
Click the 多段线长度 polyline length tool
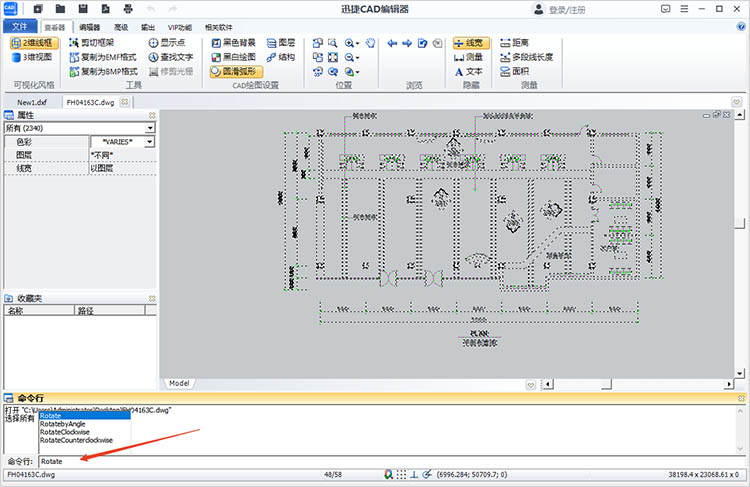pyautogui.click(x=526, y=57)
